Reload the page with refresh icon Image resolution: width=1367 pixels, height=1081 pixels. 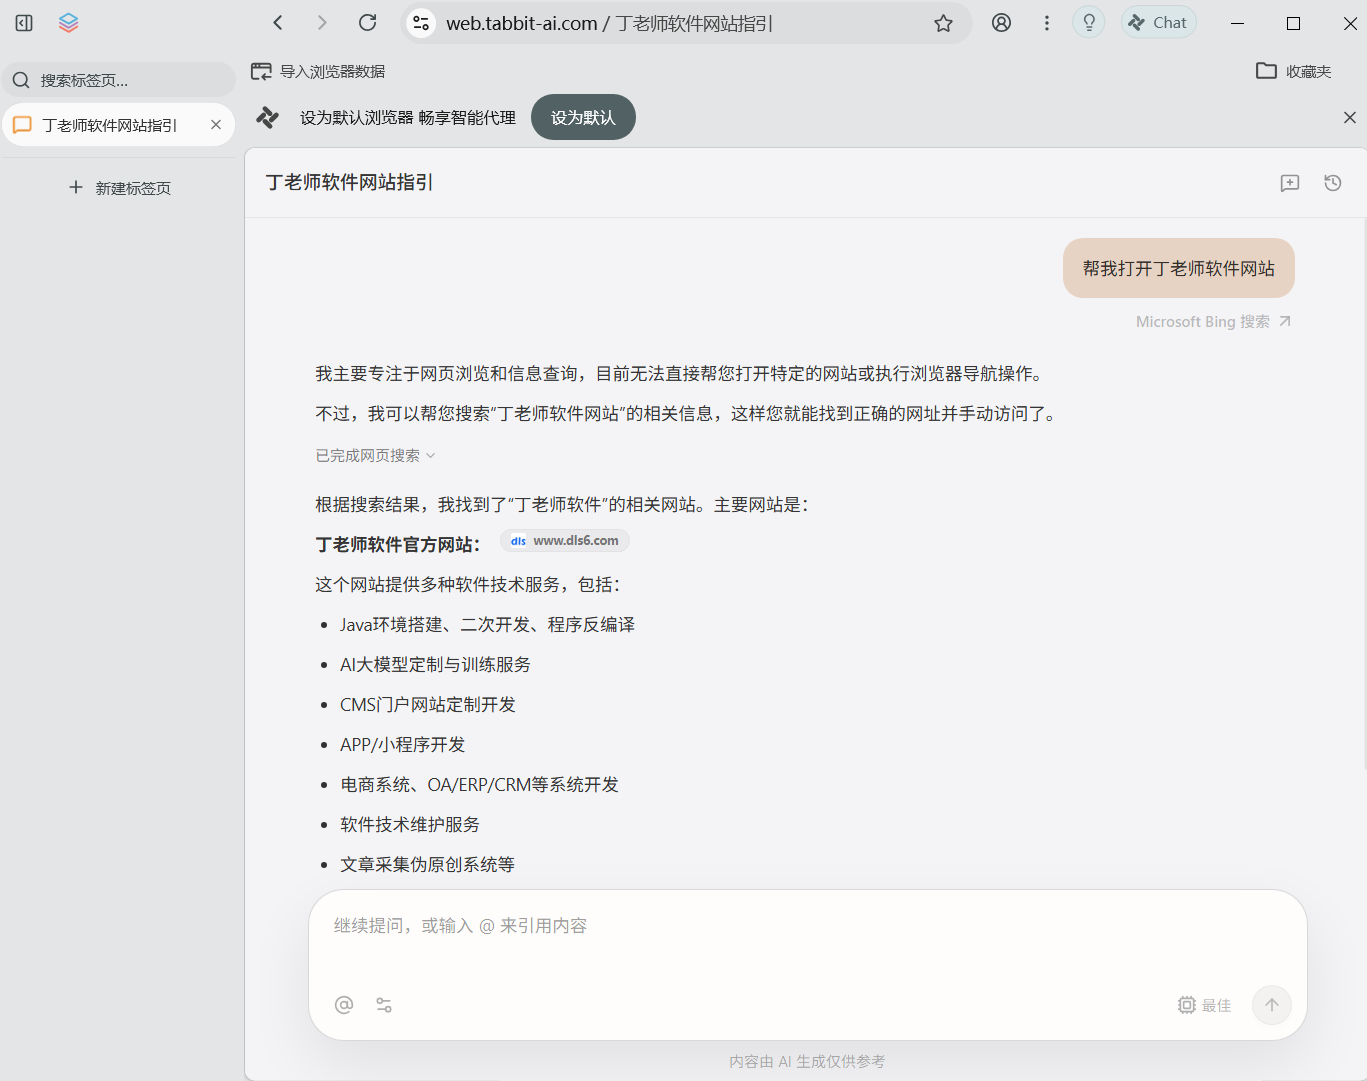(x=368, y=23)
